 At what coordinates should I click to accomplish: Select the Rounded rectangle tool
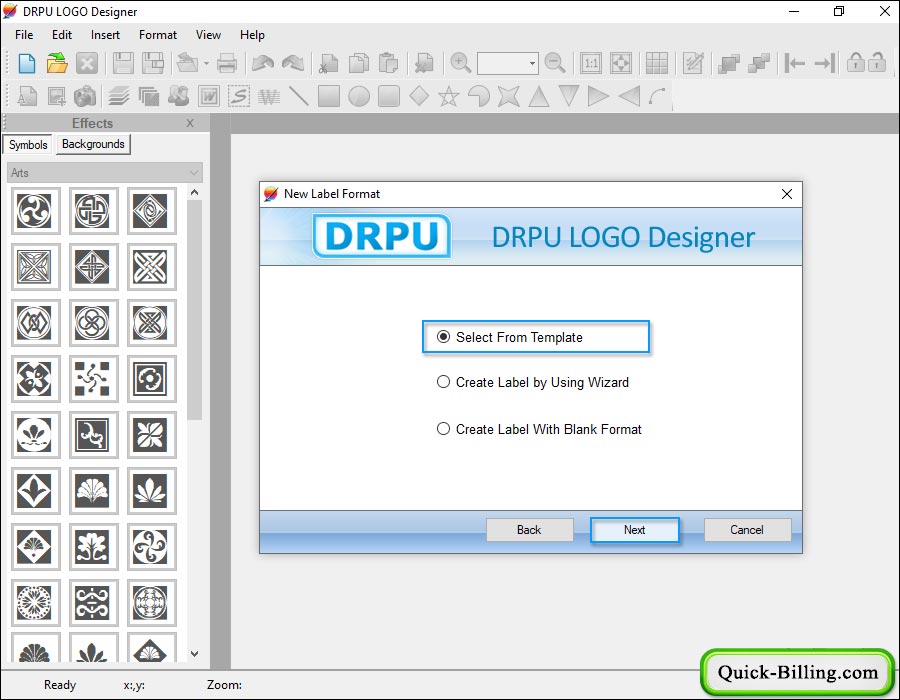pyautogui.click(x=389, y=96)
